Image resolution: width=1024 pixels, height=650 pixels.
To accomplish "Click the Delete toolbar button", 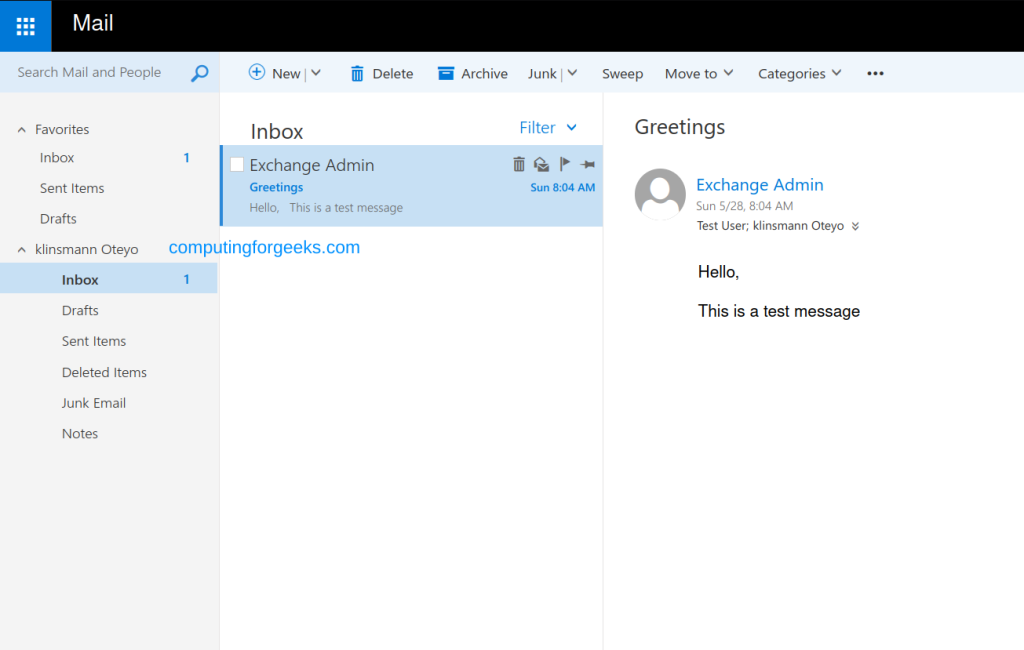I will 381,74.
